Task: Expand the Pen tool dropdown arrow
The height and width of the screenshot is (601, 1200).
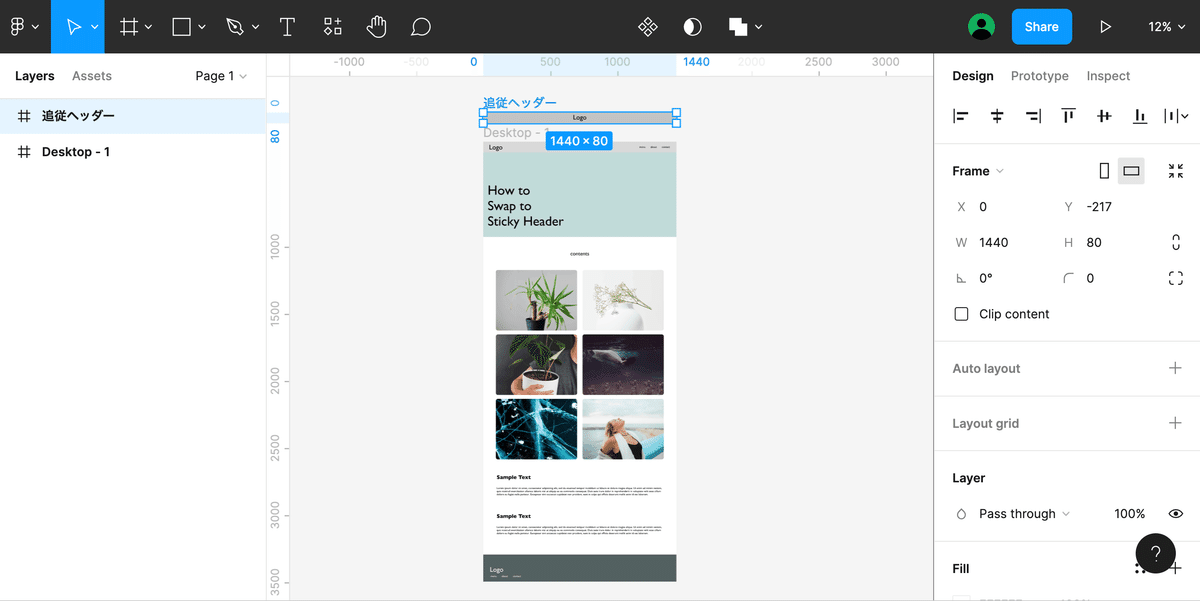Action: pos(256,27)
